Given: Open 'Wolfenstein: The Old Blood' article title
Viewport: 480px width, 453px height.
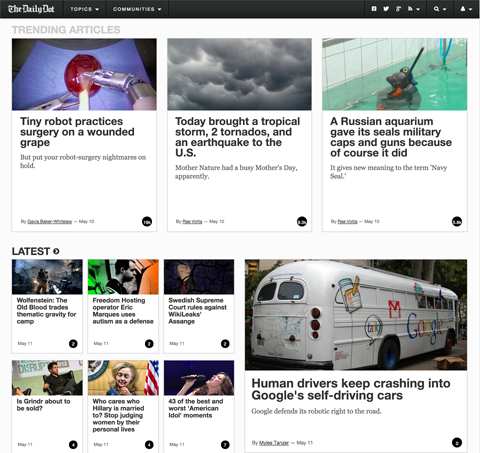Looking at the screenshot, I should (x=46, y=311).
